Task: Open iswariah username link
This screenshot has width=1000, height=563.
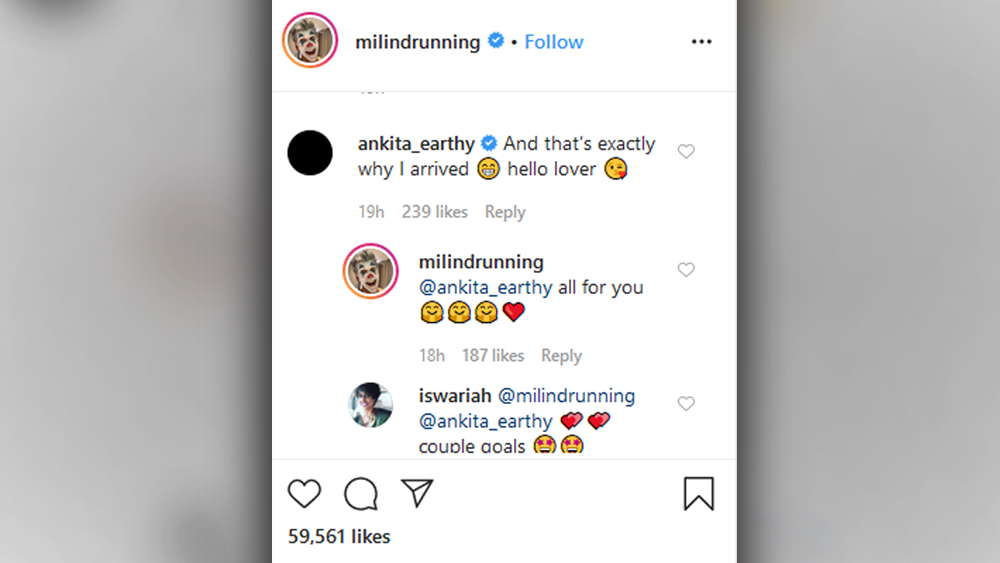Action: point(454,396)
